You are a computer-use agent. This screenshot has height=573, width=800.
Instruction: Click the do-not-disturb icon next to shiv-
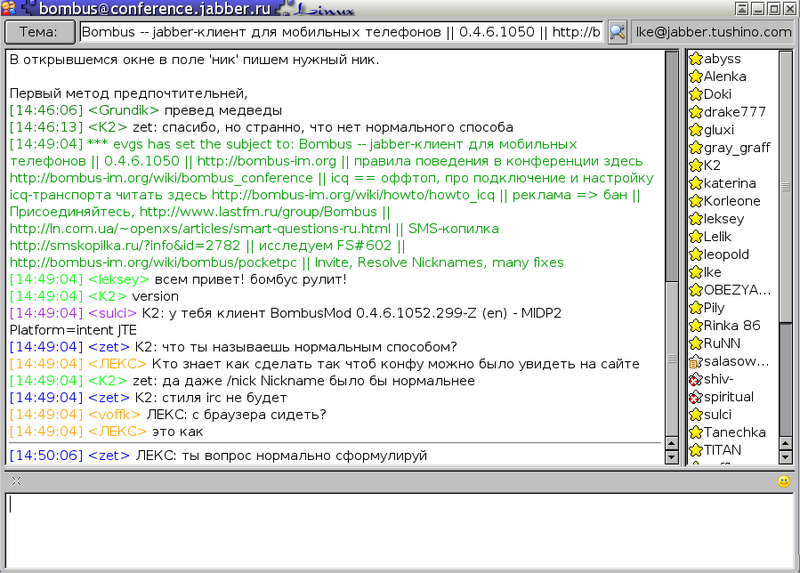[696, 379]
